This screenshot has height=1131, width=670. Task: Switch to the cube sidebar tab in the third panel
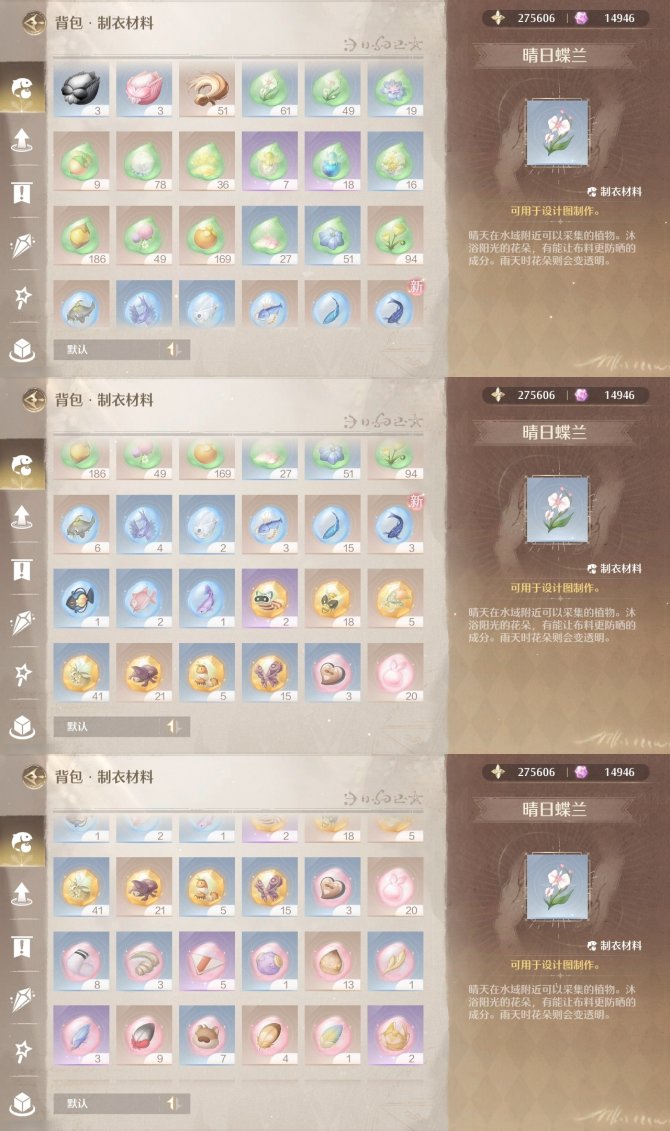pyautogui.click(x=22, y=1104)
